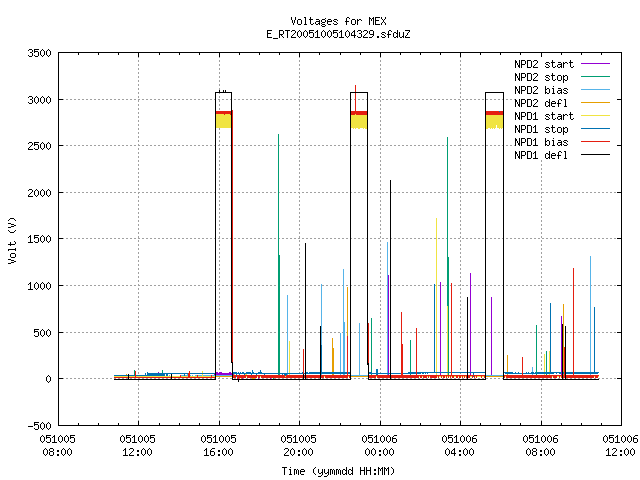The height and width of the screenshot is (480, 640).
Task: Click x-axis label 051005 20:00
Action: [x=298, y=446]
